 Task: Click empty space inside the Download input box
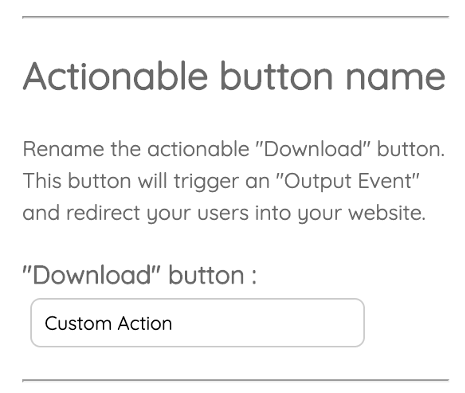pos(267,323)
